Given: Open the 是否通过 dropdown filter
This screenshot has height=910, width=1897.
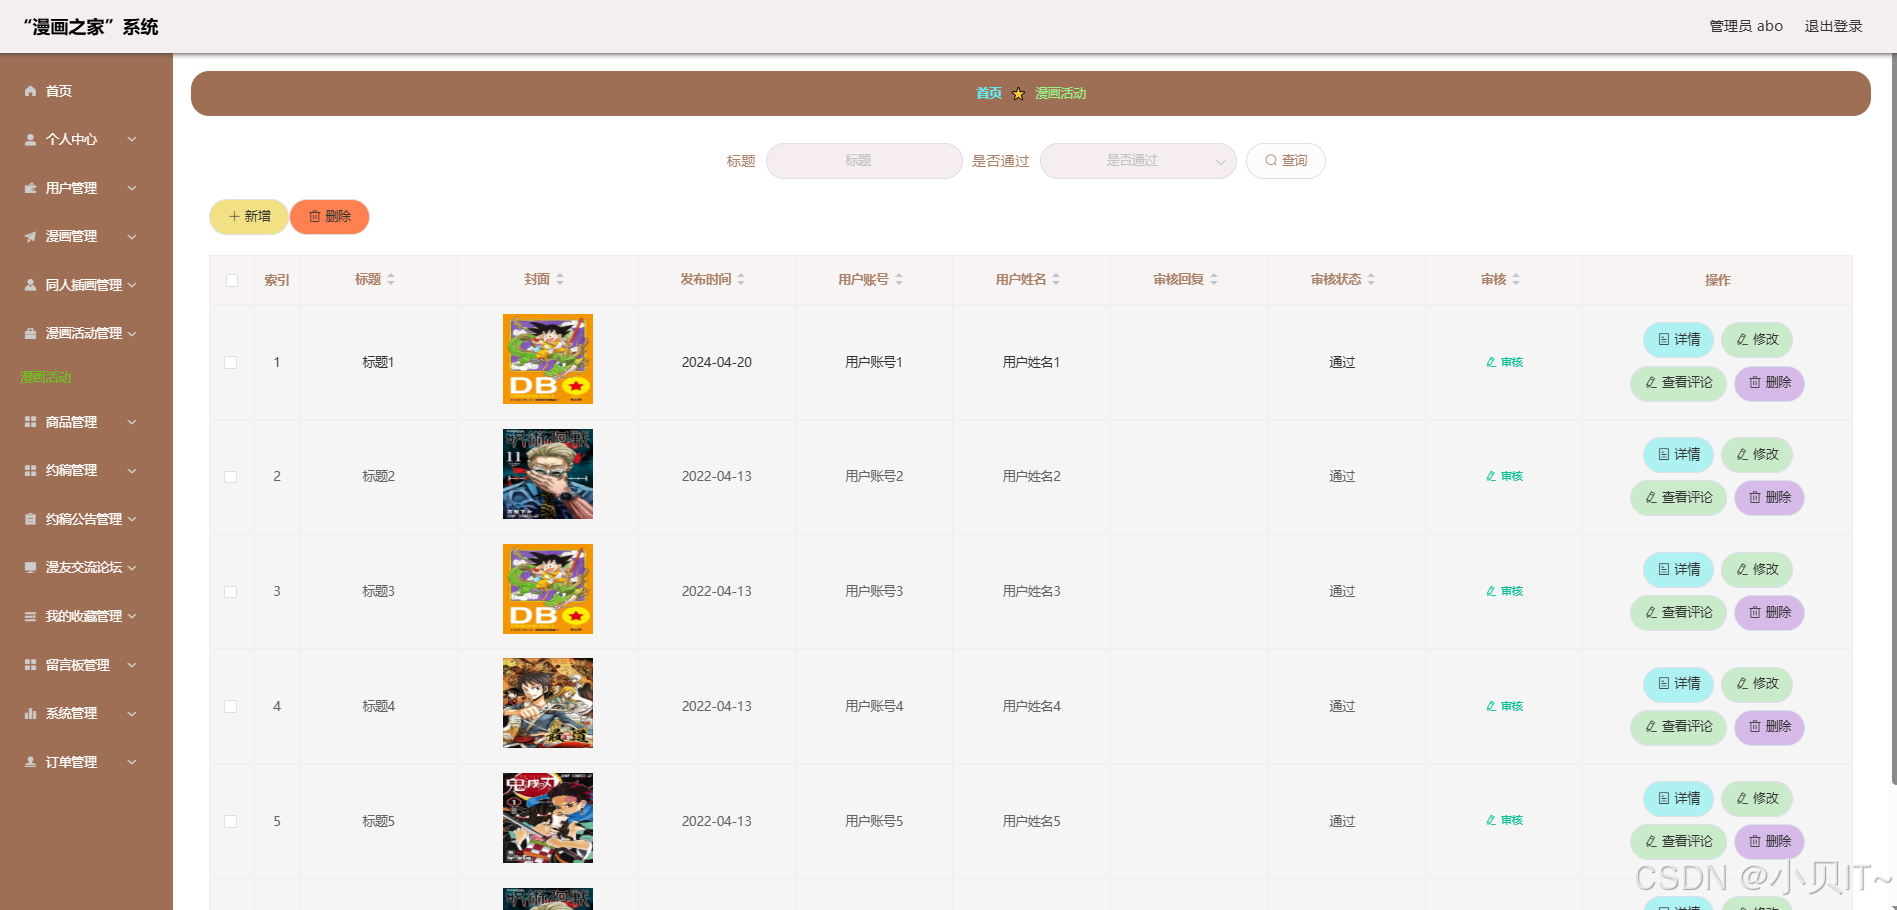Looking at the screenshot, I should [1138, 161].
